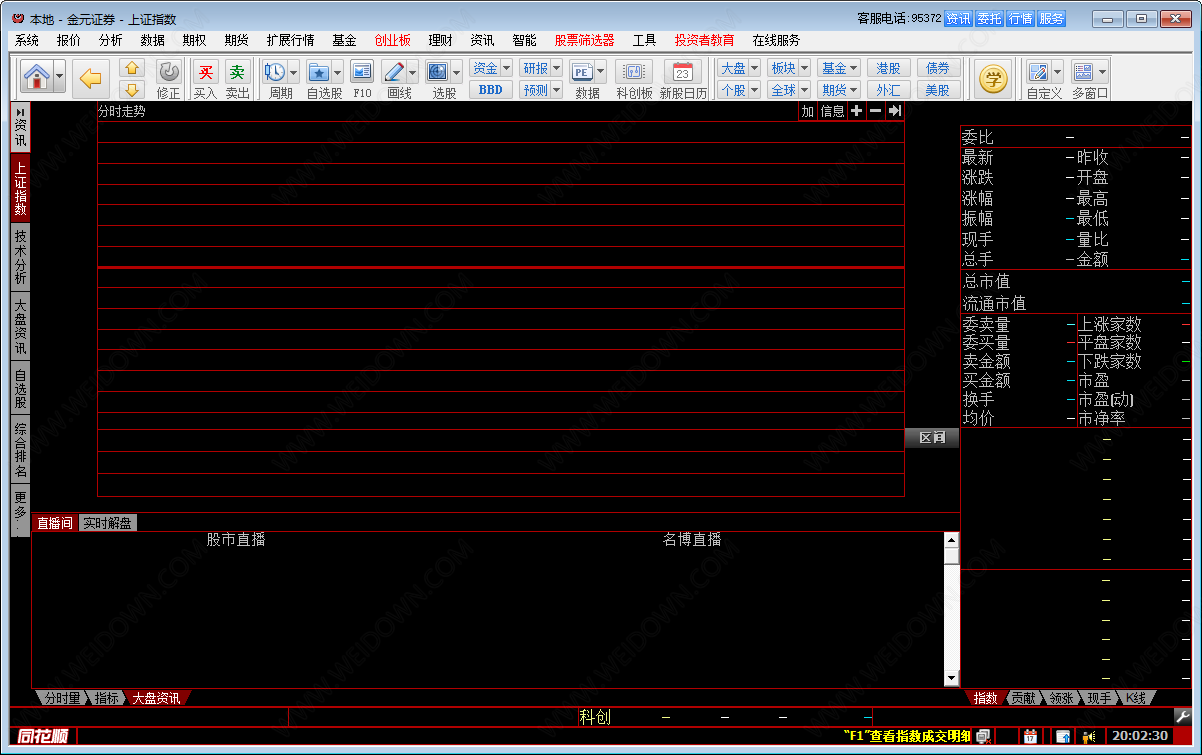Click the status bar calendar icon
1202x755 pixels.
(x=1030, y=737)
